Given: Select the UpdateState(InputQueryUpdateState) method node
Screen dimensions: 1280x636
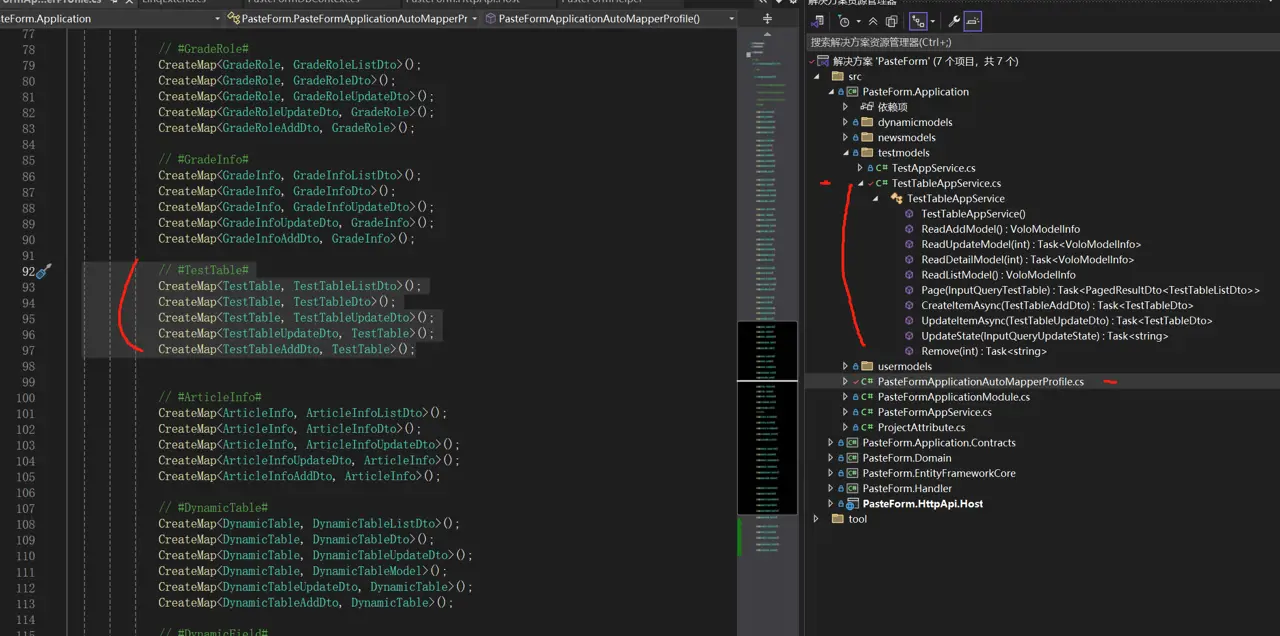Looking at the screenshot, I should point(1044,336).
